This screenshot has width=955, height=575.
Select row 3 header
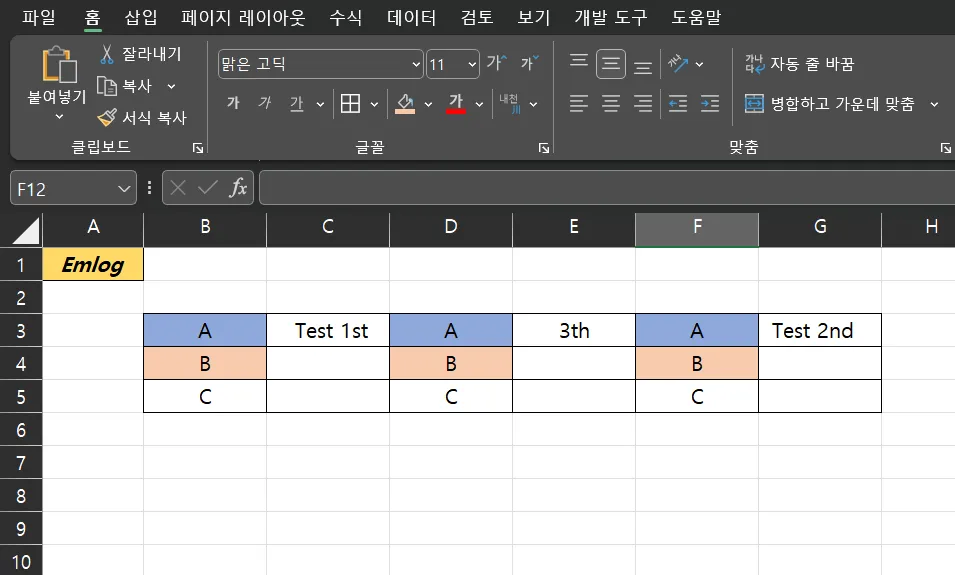(21, 331)
